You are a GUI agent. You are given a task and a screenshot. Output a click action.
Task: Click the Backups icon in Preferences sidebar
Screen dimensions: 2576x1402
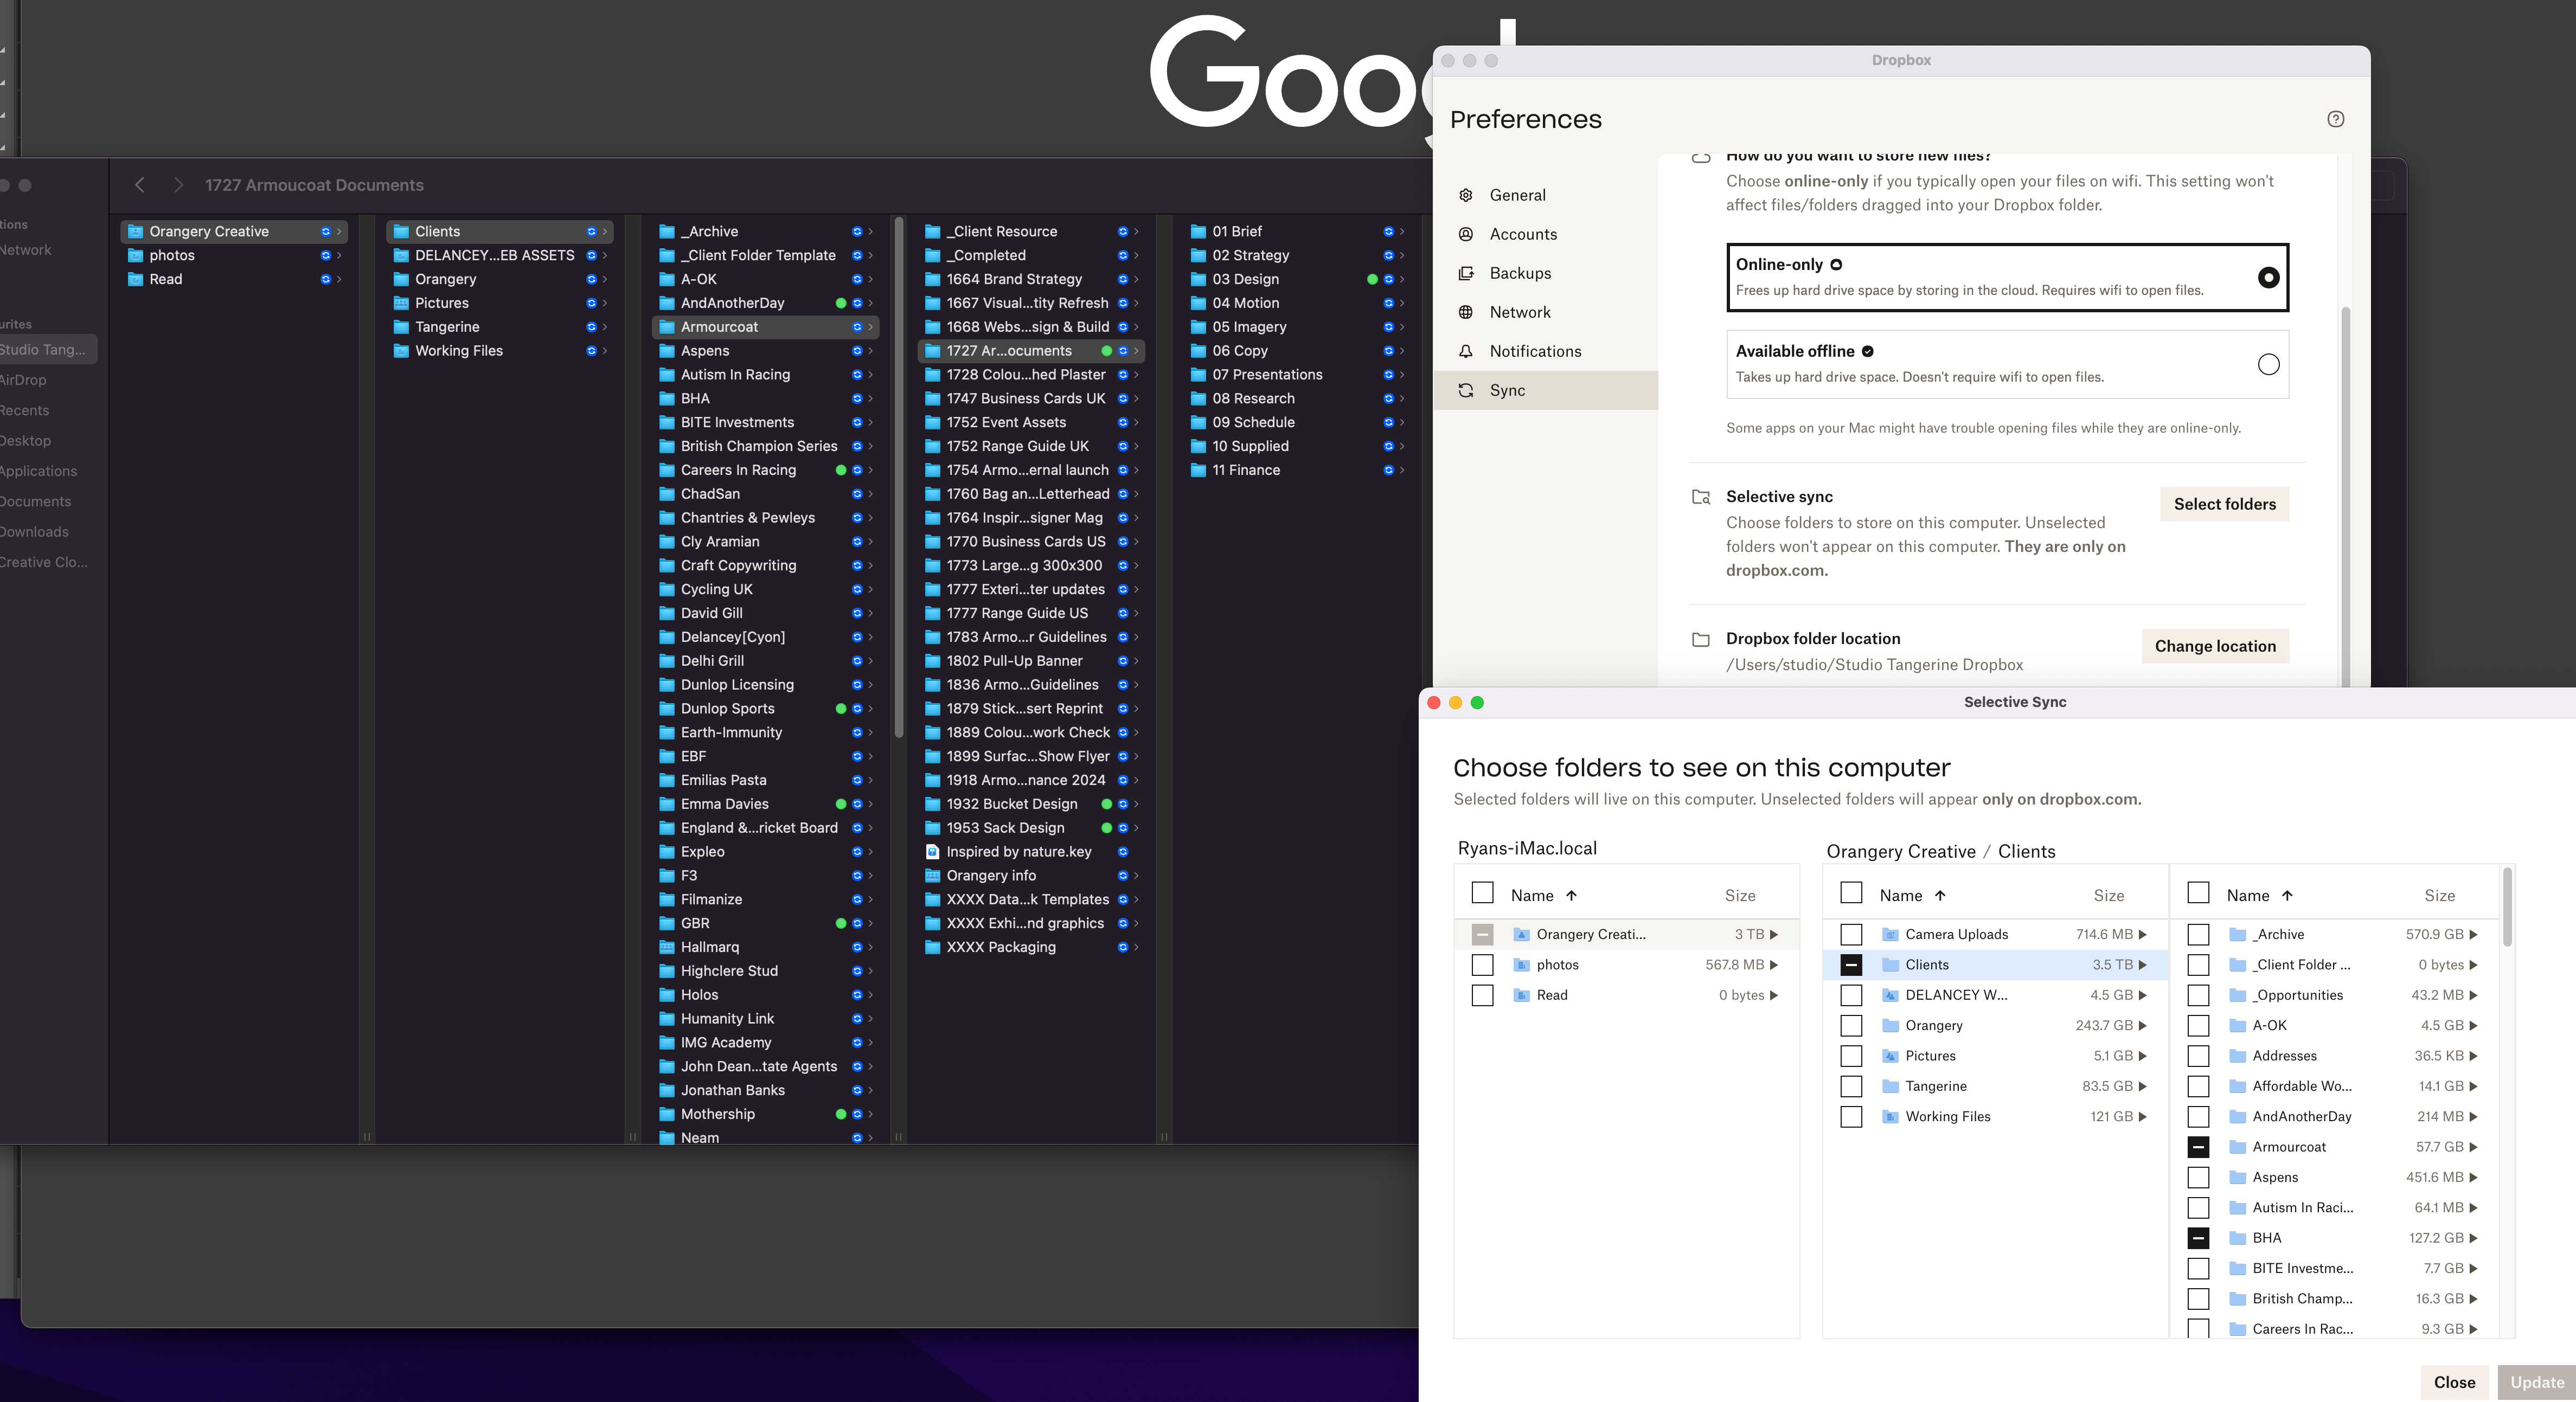[1465, 273]
